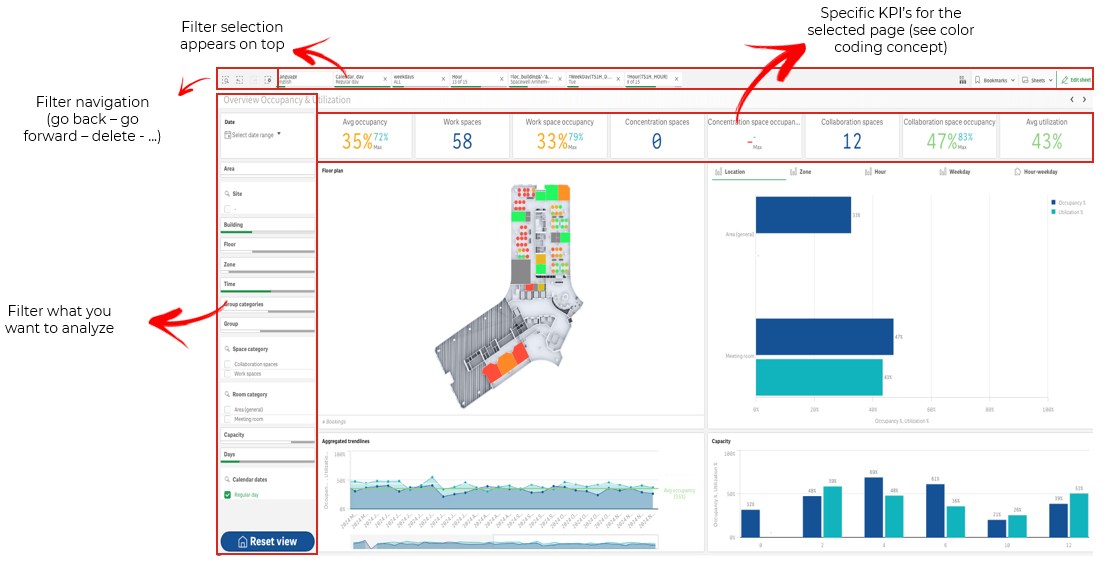The image size is (1106, 570).
Task: Click the # Bookings label under floor plan
Action: (334, 422)
